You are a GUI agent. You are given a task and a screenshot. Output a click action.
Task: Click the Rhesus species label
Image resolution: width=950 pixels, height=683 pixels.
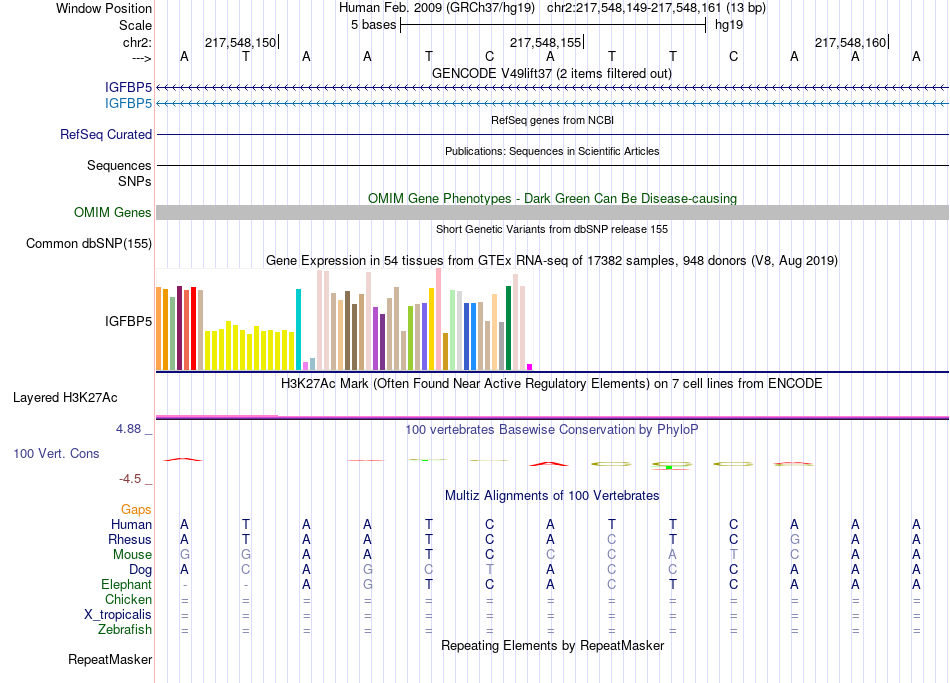130,539
